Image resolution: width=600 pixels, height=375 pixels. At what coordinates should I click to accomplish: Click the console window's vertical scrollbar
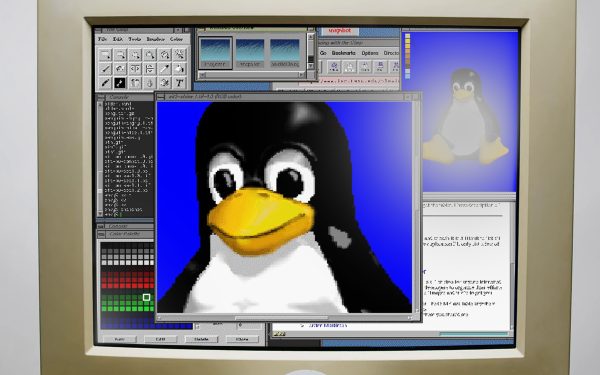(x=100, y=159)
